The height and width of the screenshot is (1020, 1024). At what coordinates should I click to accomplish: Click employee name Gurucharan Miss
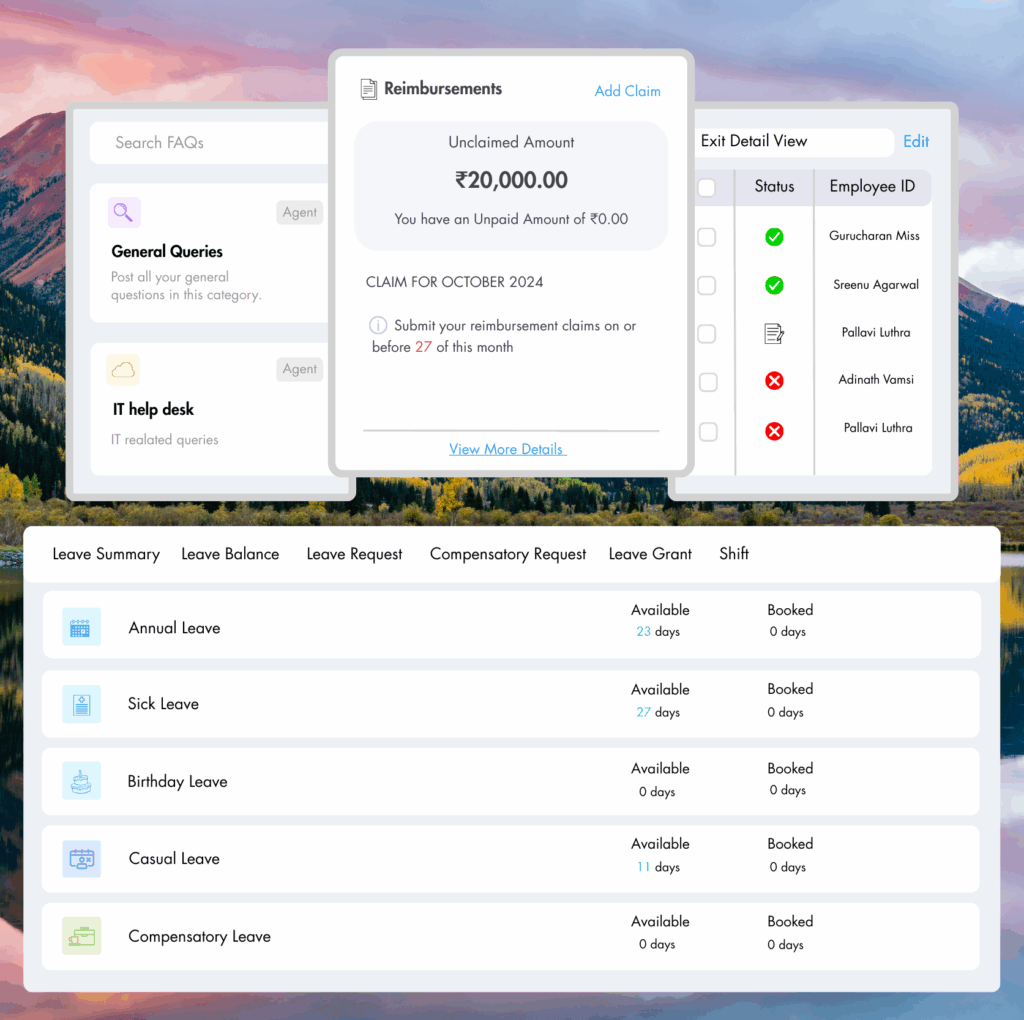[874, 236]
